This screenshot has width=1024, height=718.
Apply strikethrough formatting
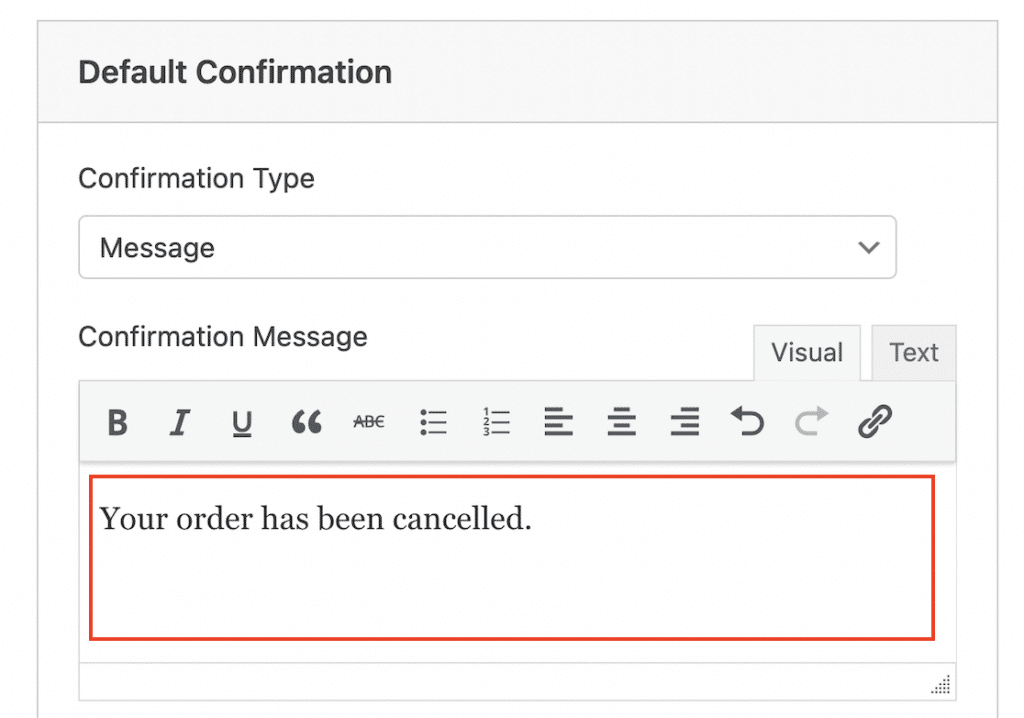coord(369,423)
